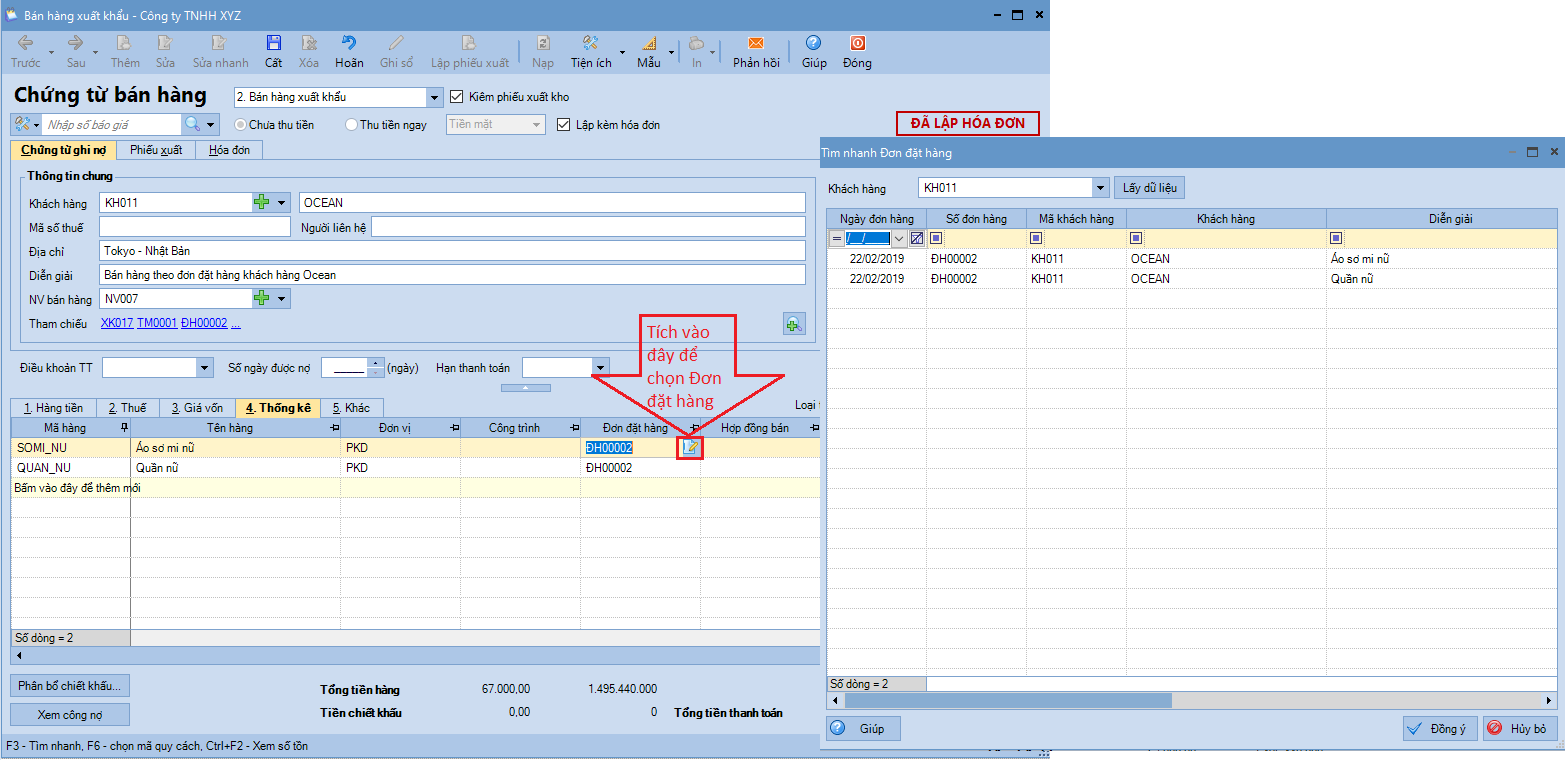Select the Thu tiền ngay radio option

point(351,125)
